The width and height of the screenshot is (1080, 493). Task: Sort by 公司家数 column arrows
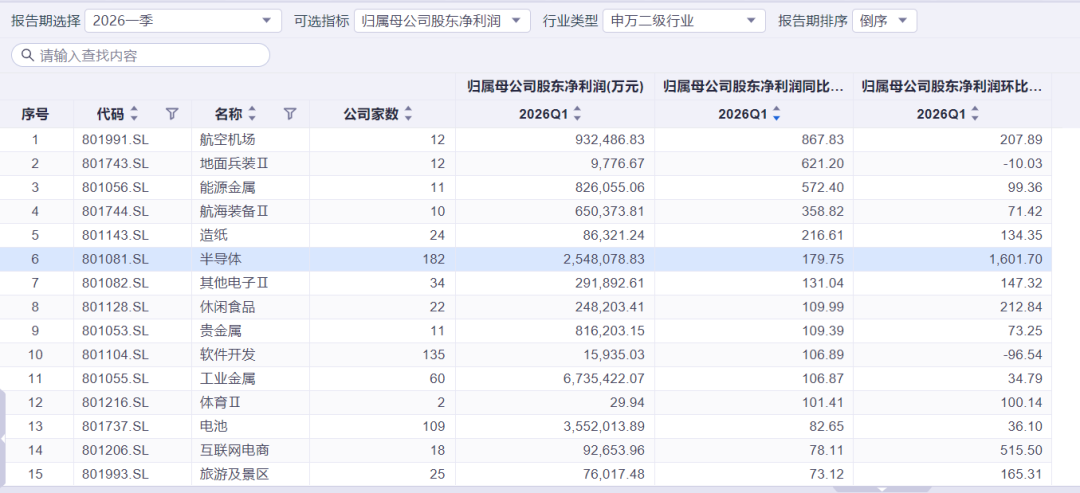(x=408, y=114)
